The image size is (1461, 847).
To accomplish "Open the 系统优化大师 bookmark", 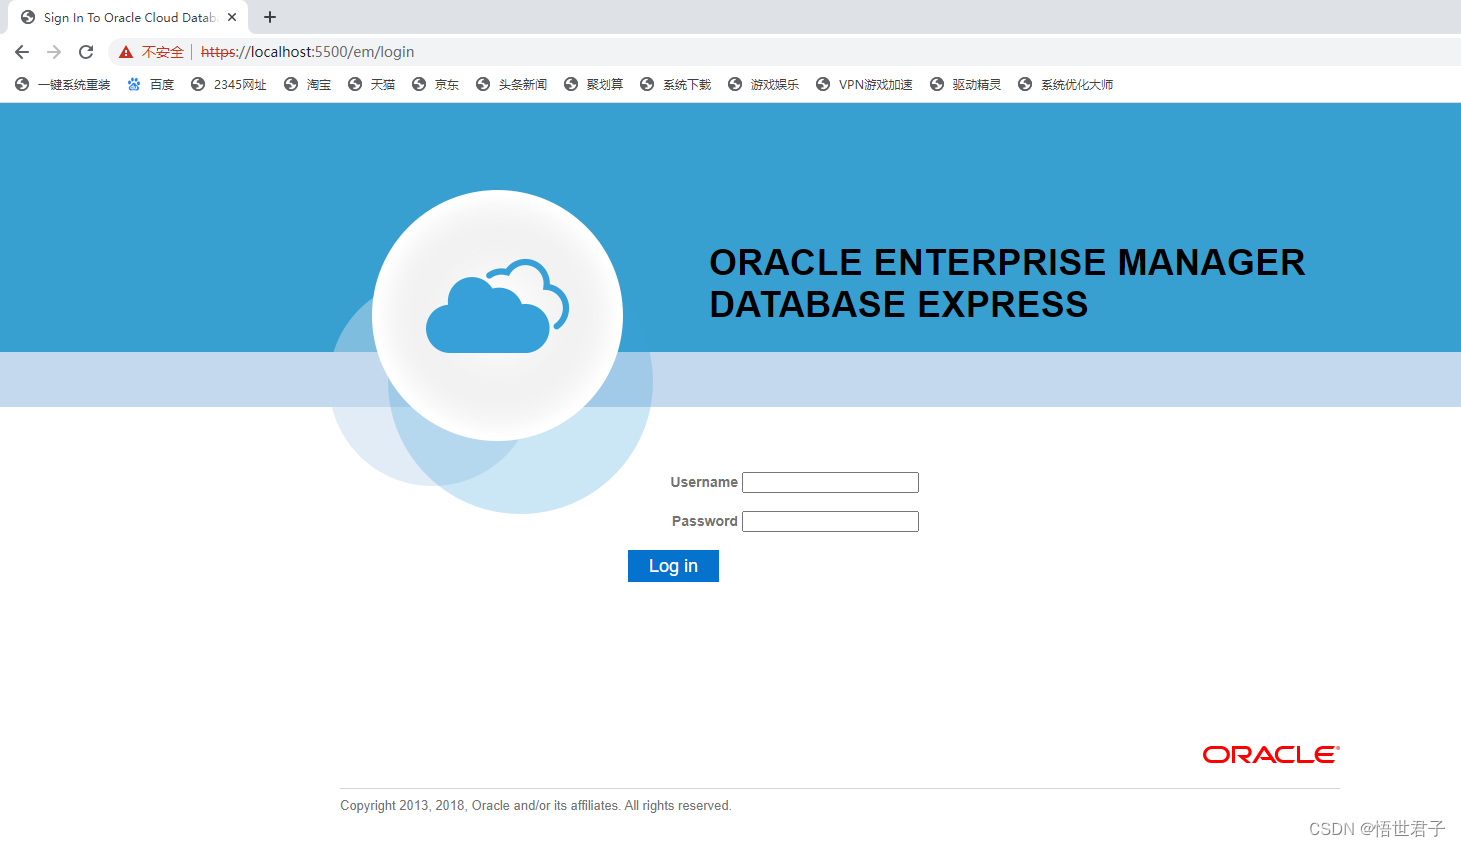I will click(1065, 85).
